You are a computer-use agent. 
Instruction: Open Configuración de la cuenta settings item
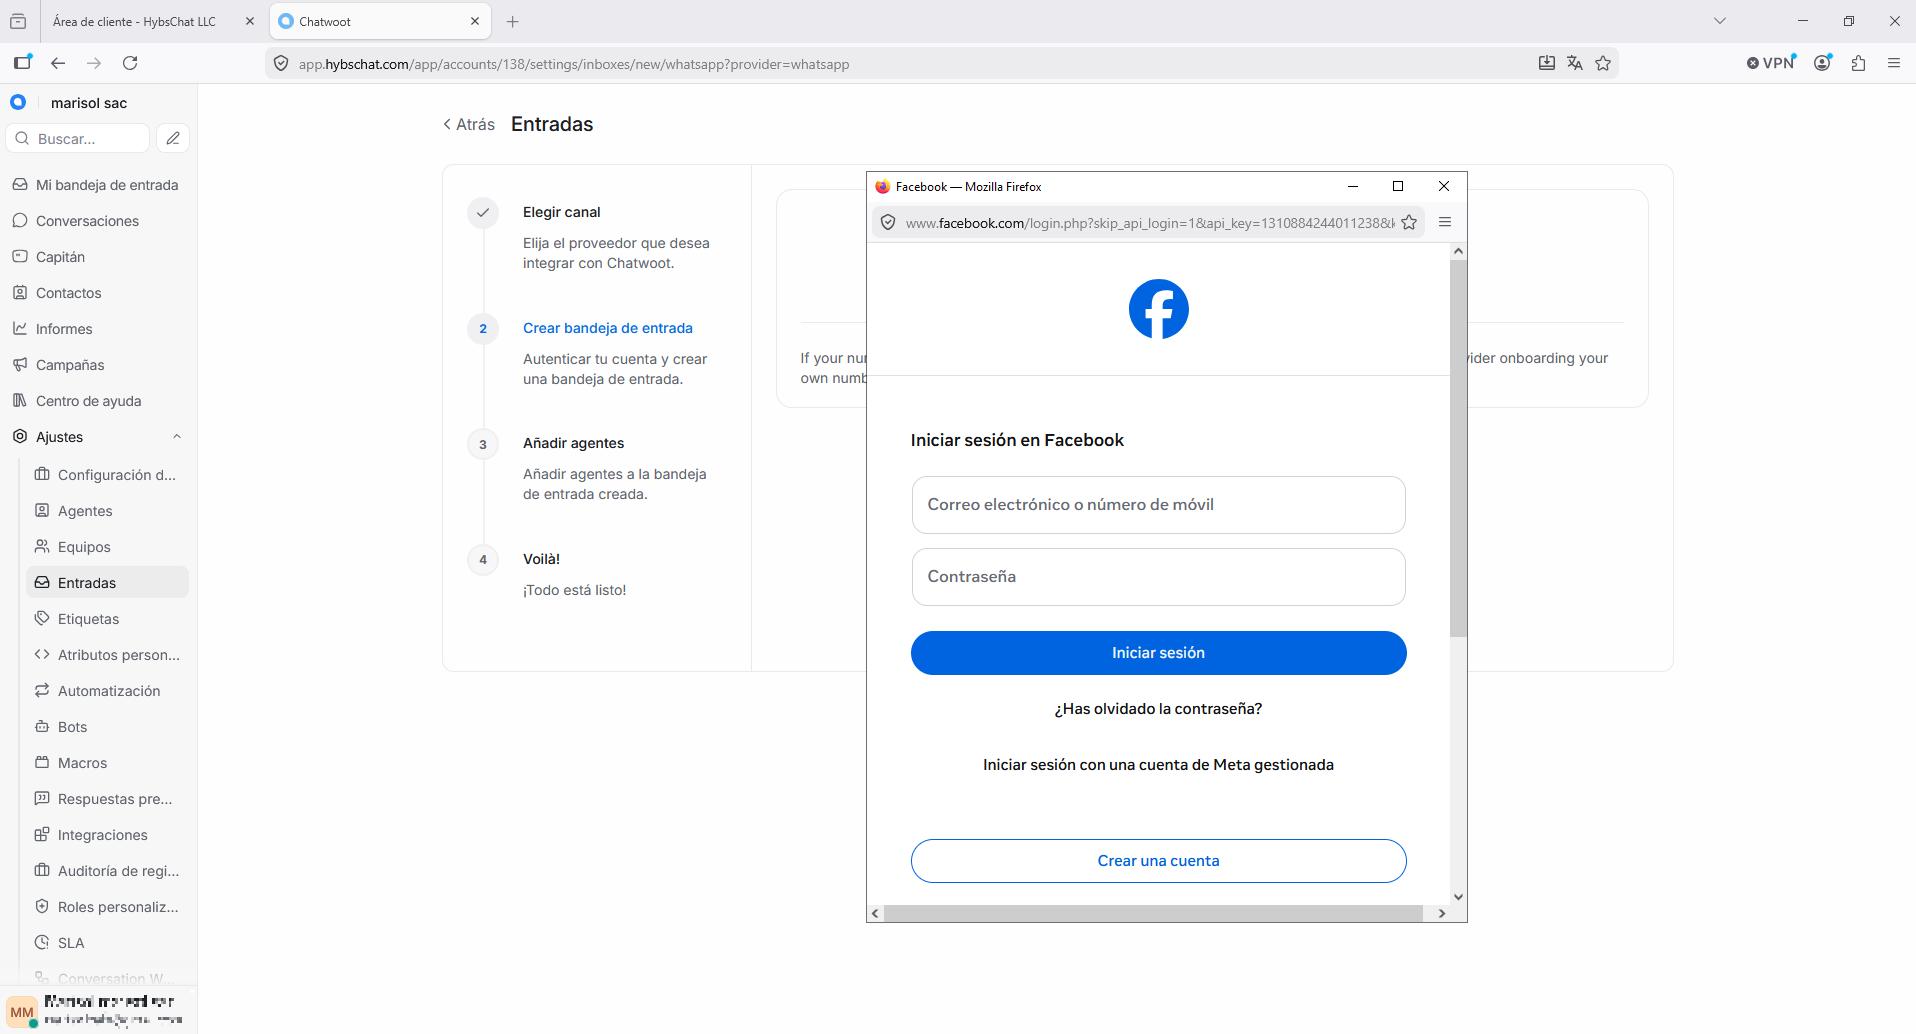[x=107, y=475]
